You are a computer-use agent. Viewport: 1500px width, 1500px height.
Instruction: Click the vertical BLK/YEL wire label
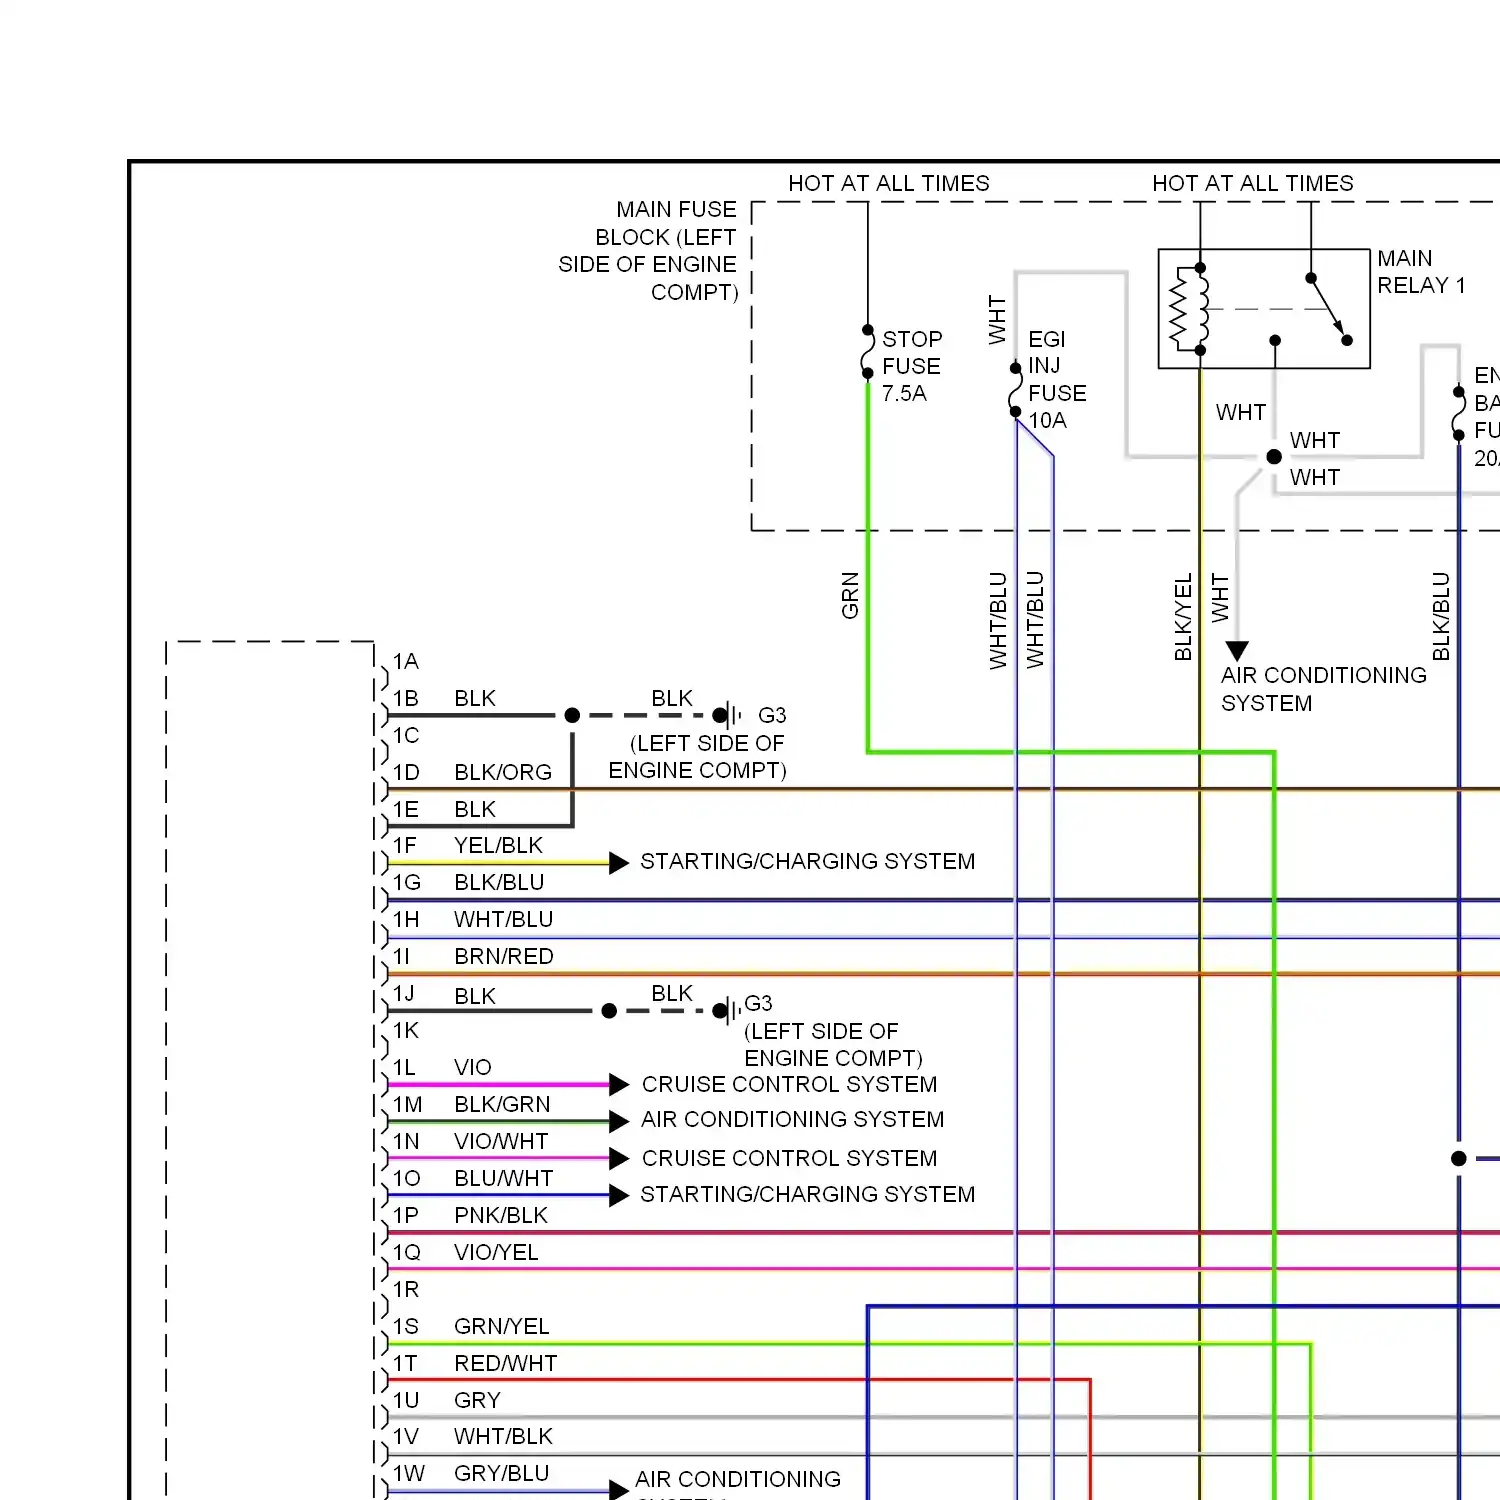pyautogui.click(x=1183, y=616)
